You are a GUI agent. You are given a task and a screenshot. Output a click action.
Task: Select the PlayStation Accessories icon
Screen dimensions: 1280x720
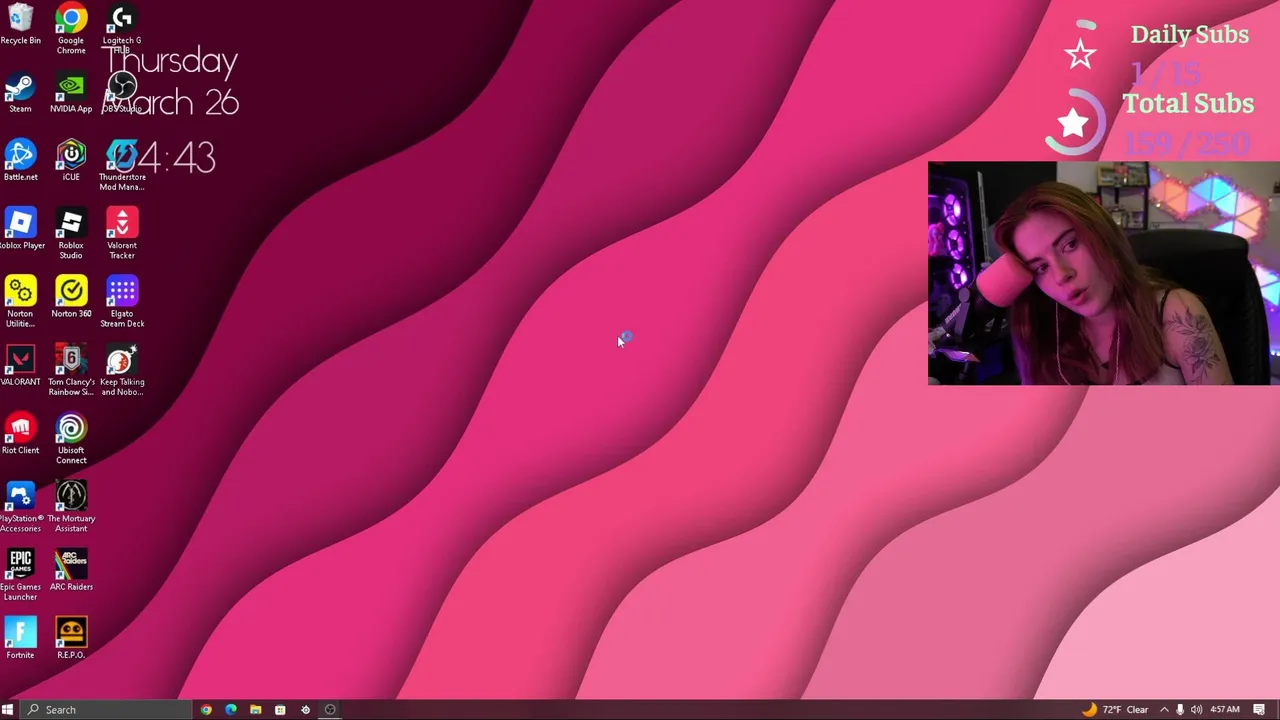(x=20, y=507)
